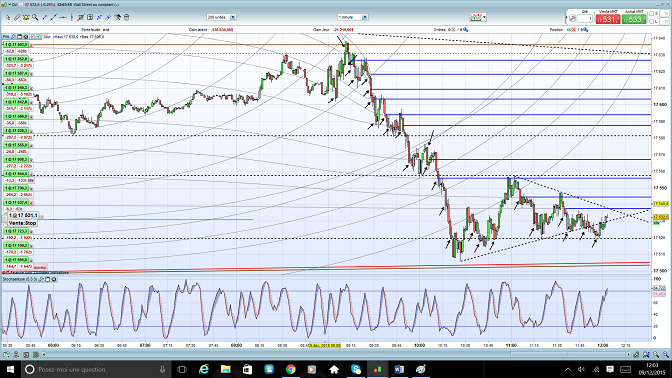Choose the diagonal trend line tool

pos(53,18)
